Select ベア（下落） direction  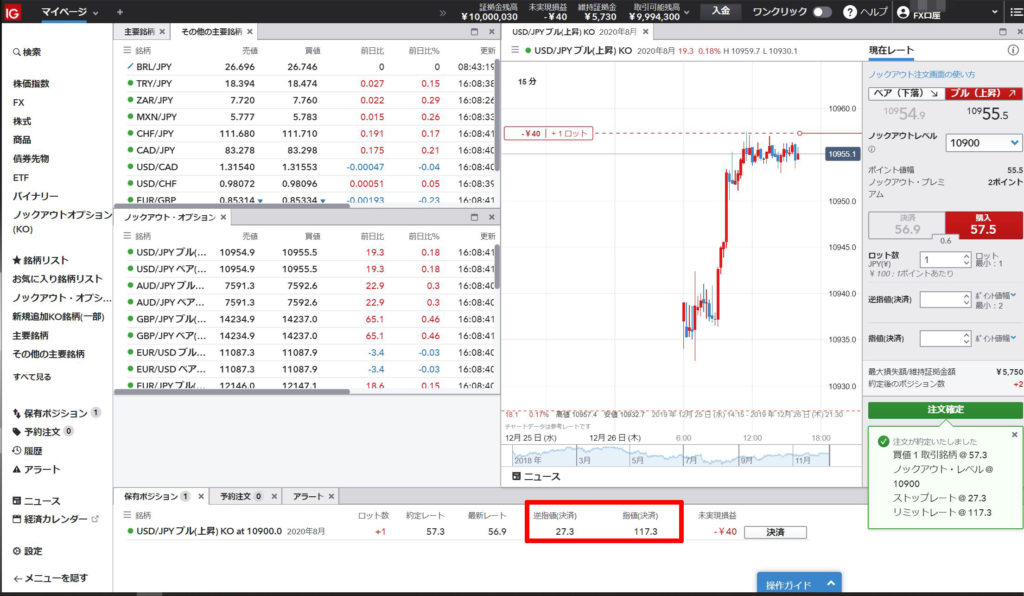pos(906,93)
